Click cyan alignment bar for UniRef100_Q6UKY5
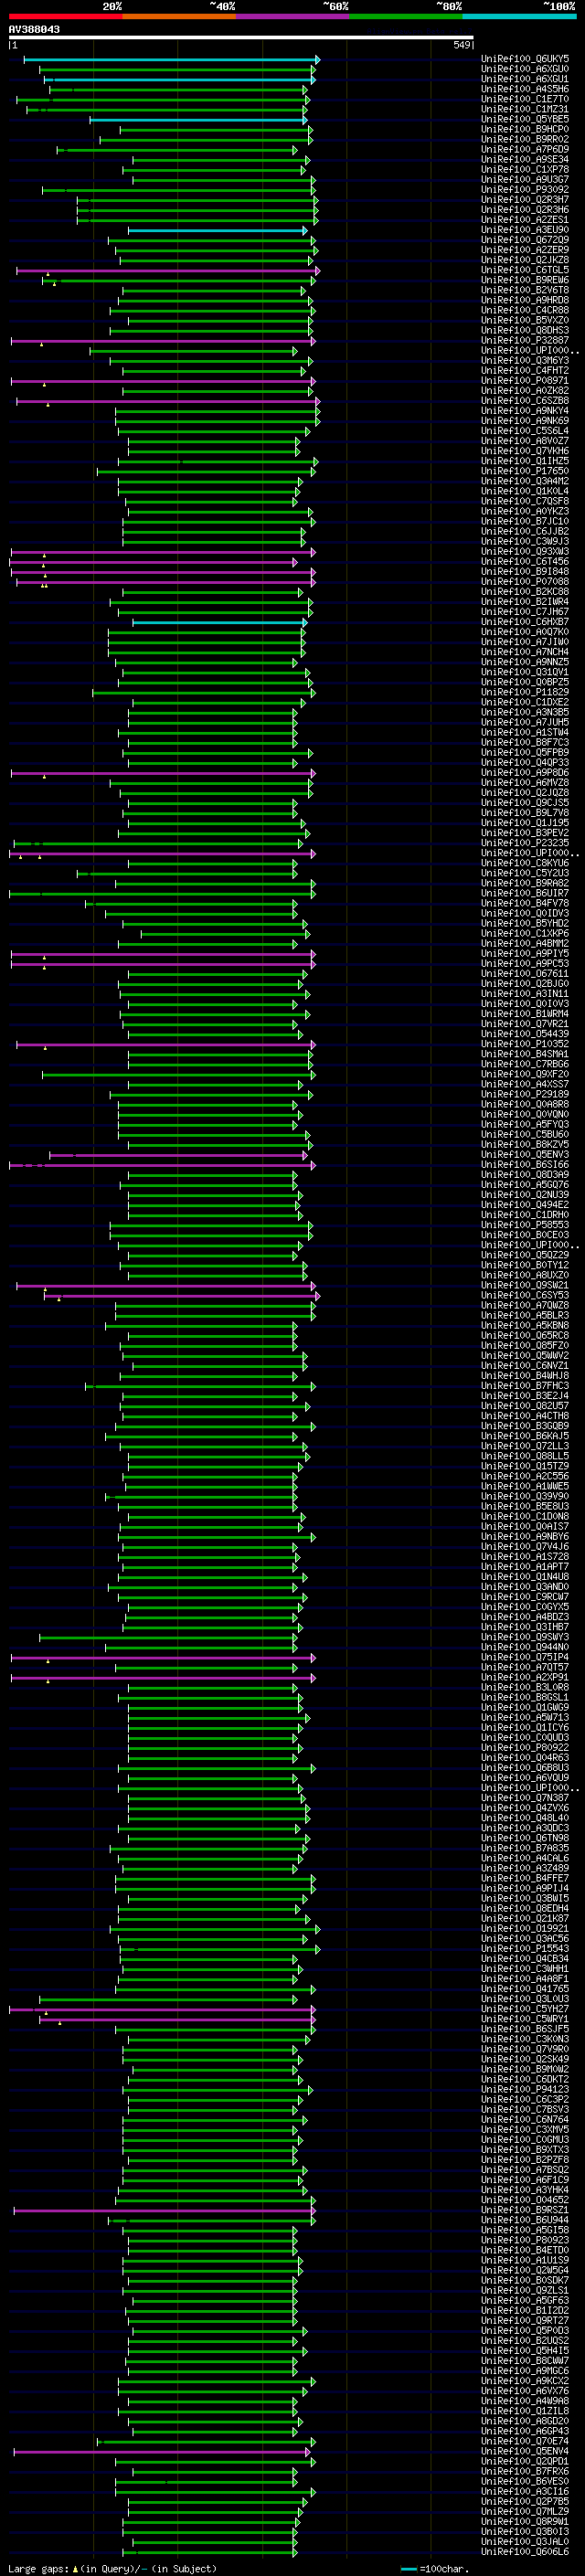This screenshot has width=585, height=2576. [171, 60]
